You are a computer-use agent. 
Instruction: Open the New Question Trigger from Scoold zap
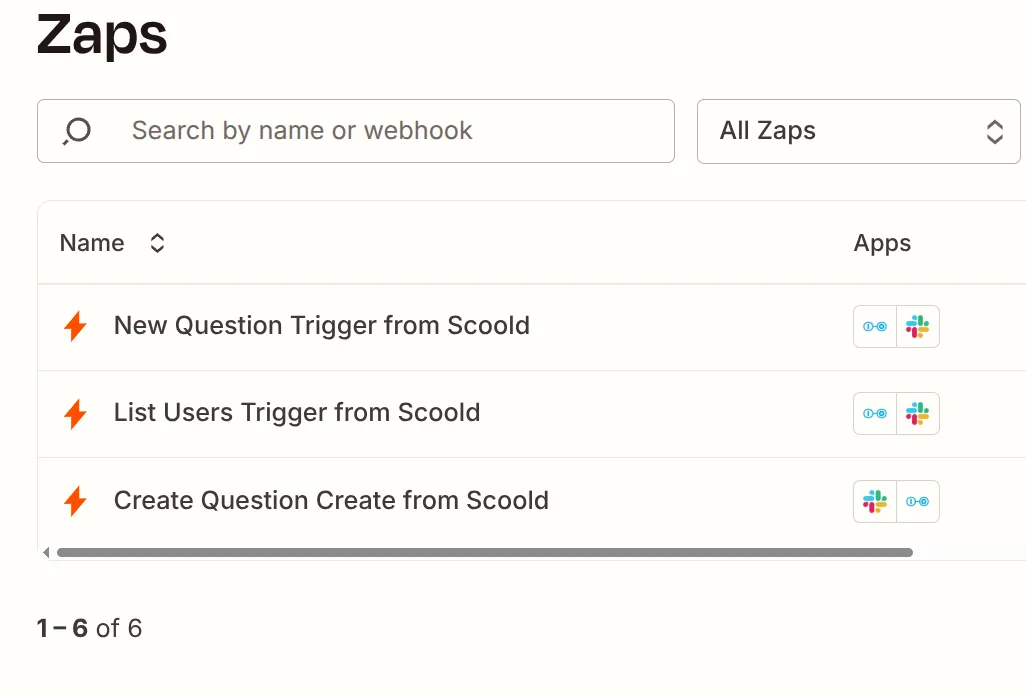[x=321, y=326]
